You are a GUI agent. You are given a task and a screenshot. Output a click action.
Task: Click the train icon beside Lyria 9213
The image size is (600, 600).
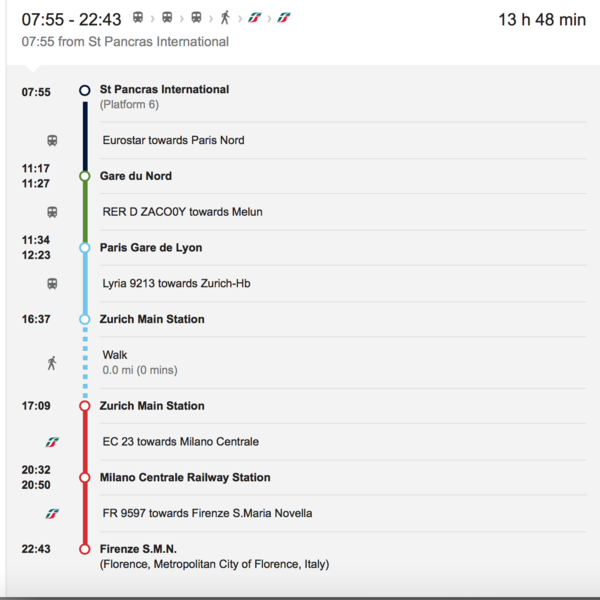tap(52, 284)
